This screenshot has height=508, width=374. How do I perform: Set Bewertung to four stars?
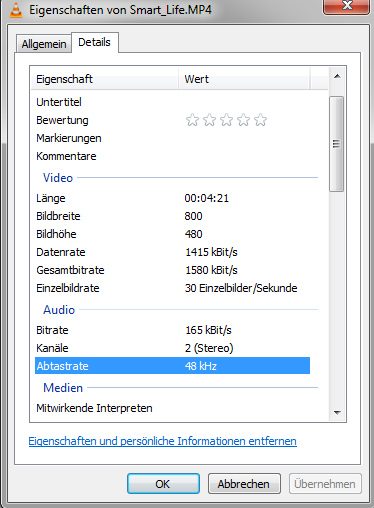tap(243, 120)
